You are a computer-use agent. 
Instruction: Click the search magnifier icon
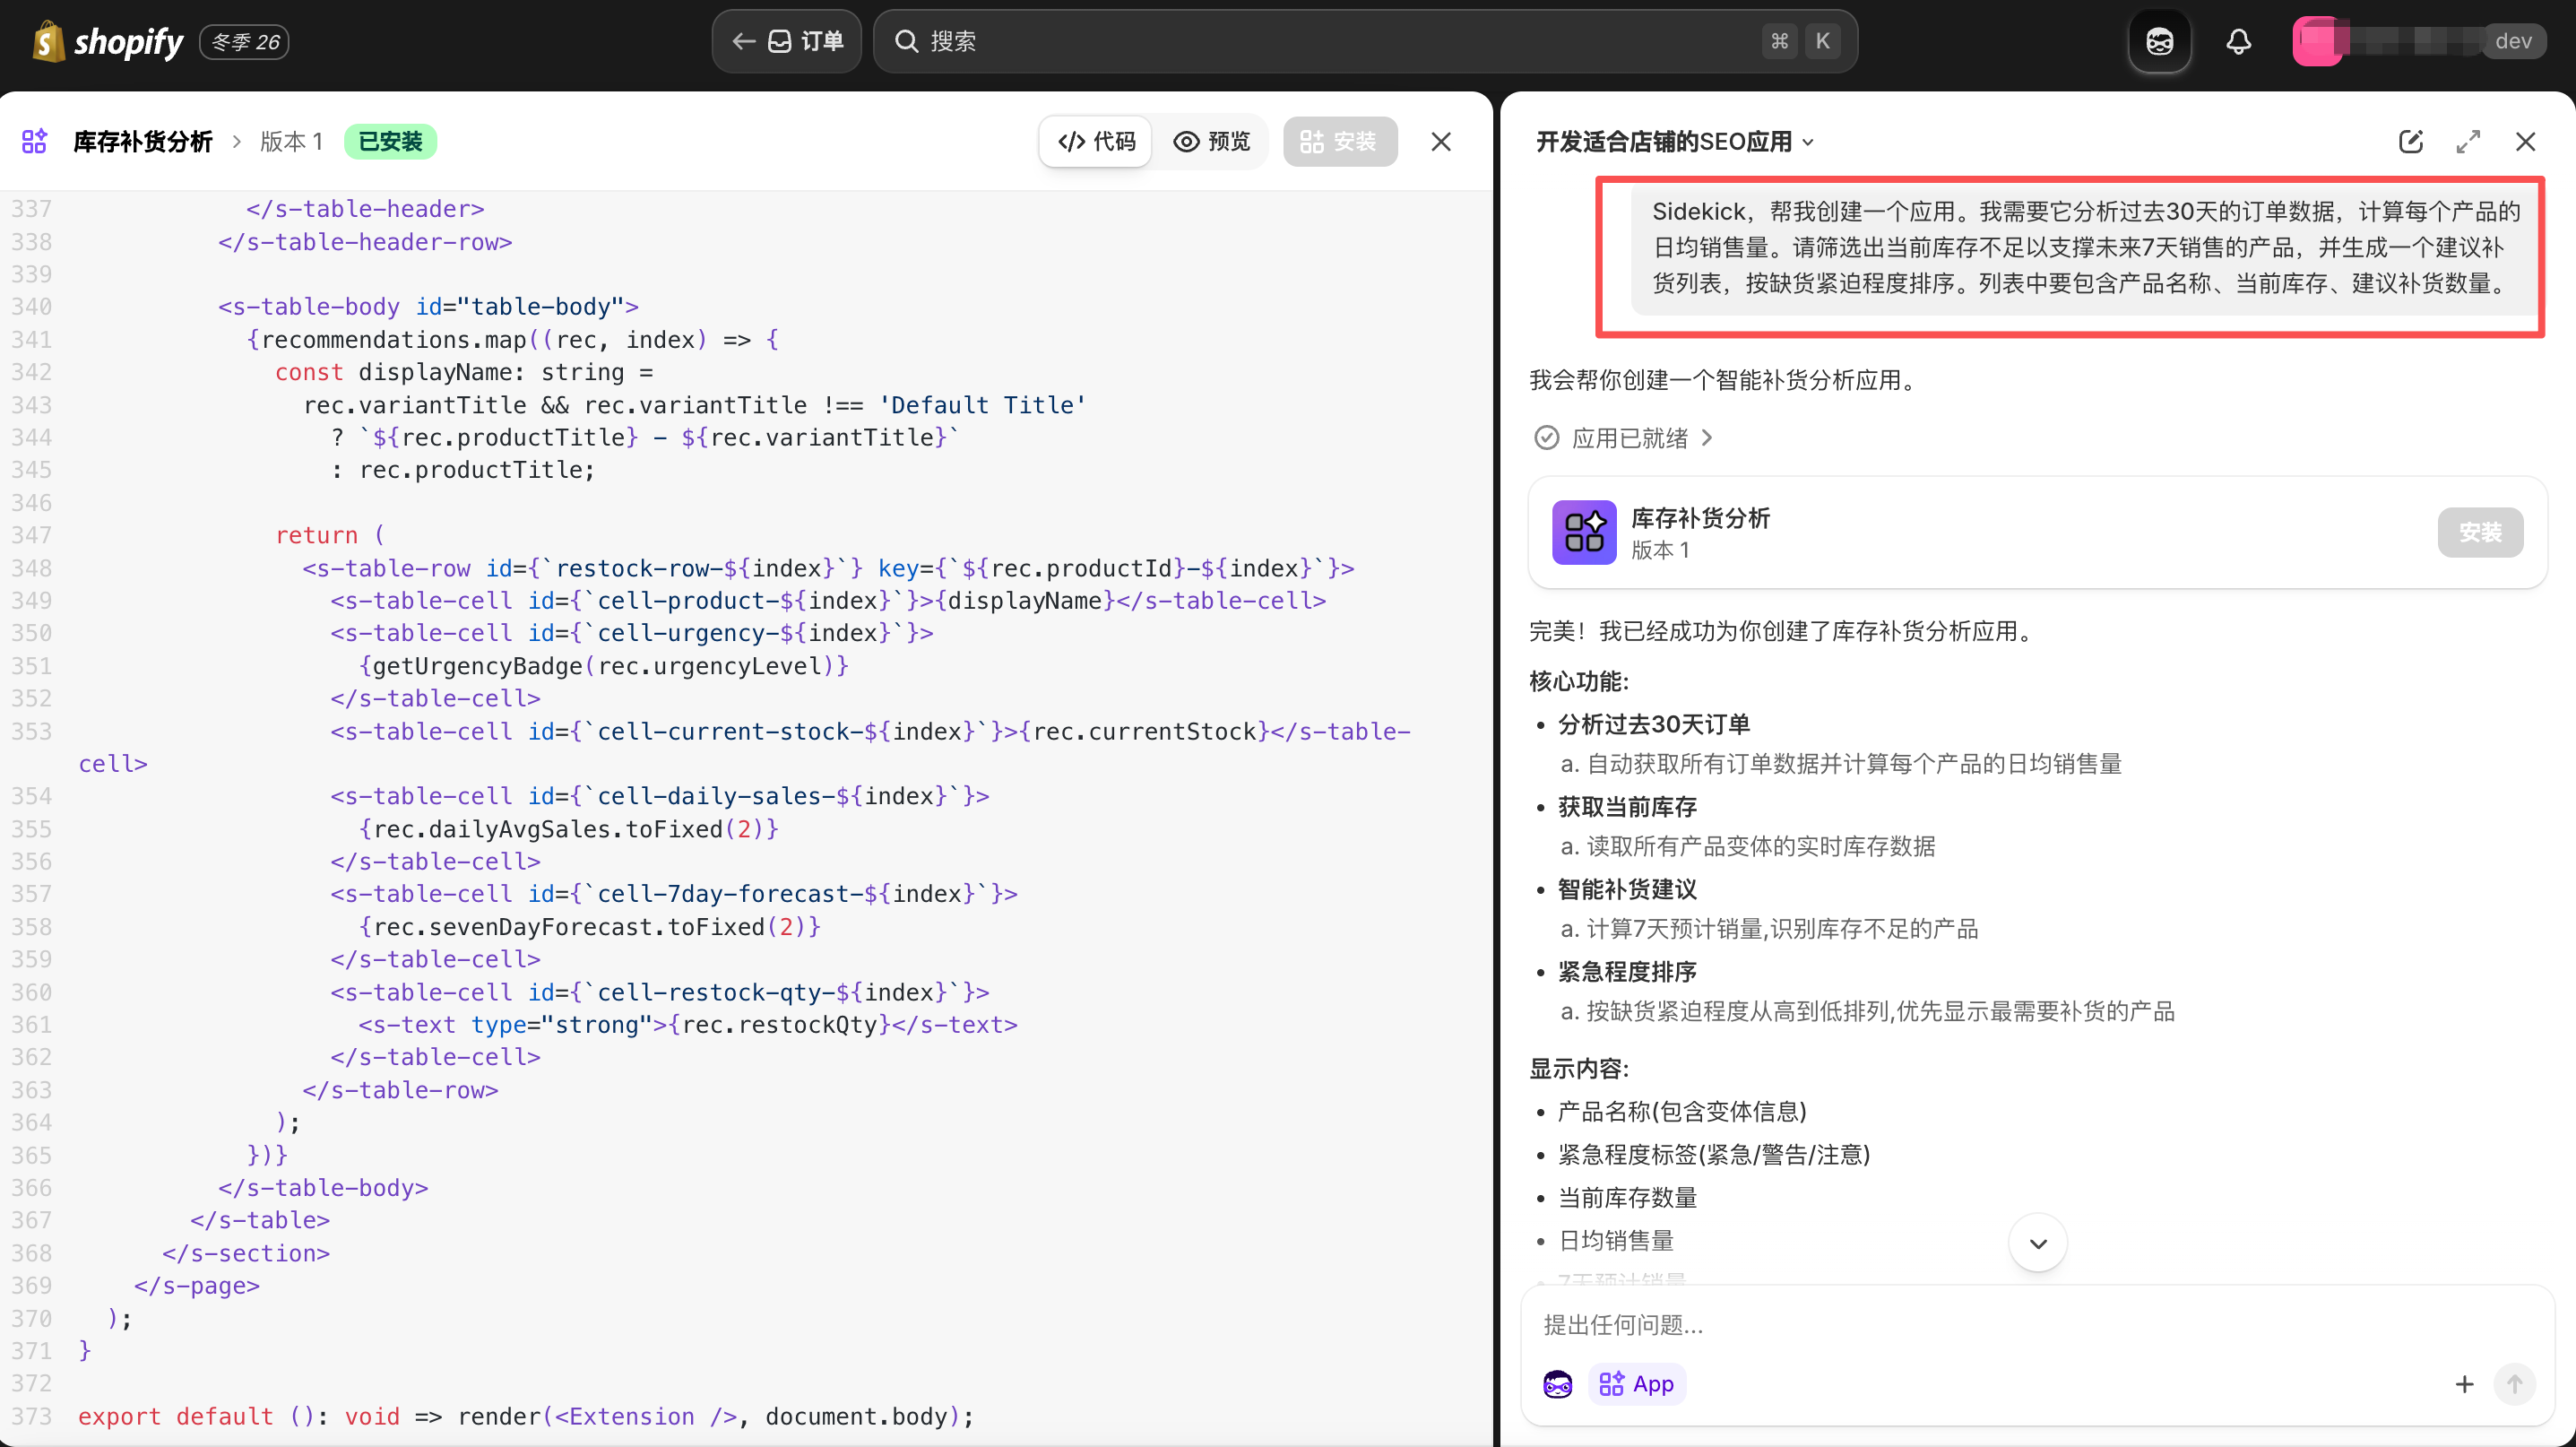coord(906,41)
